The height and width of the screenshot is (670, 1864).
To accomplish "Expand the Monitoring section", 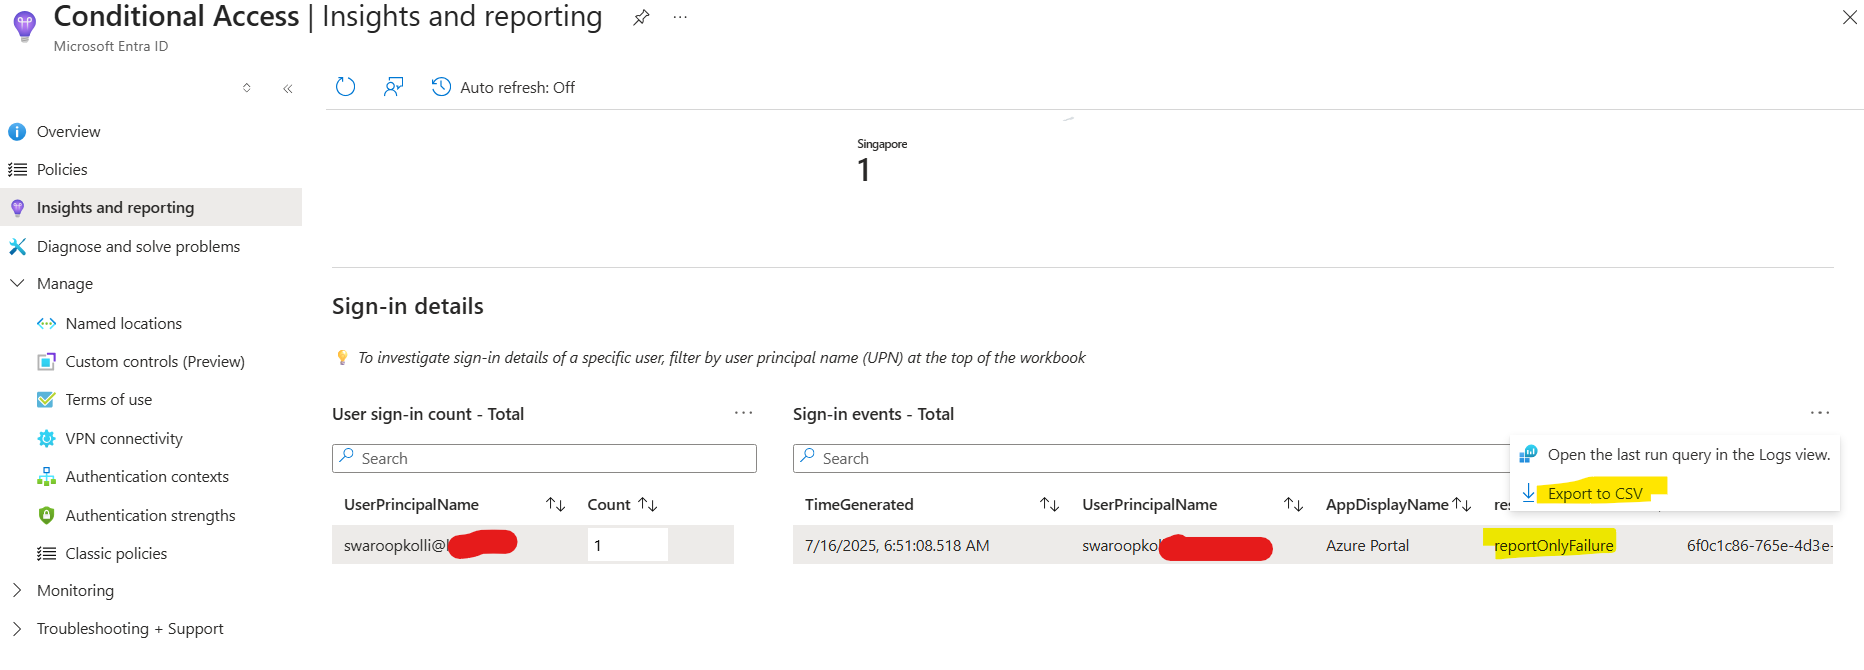I will coord(17,590).
